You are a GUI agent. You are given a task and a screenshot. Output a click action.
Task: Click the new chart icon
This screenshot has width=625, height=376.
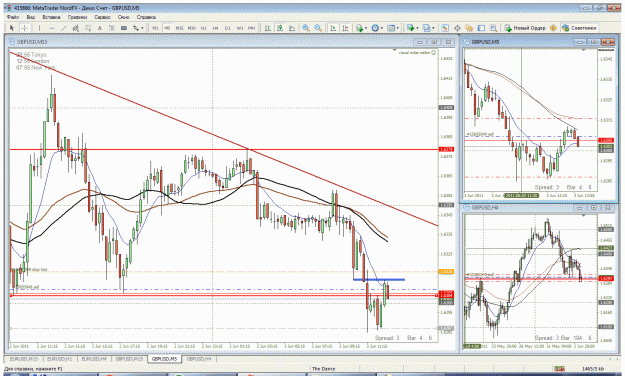[410, 28]
